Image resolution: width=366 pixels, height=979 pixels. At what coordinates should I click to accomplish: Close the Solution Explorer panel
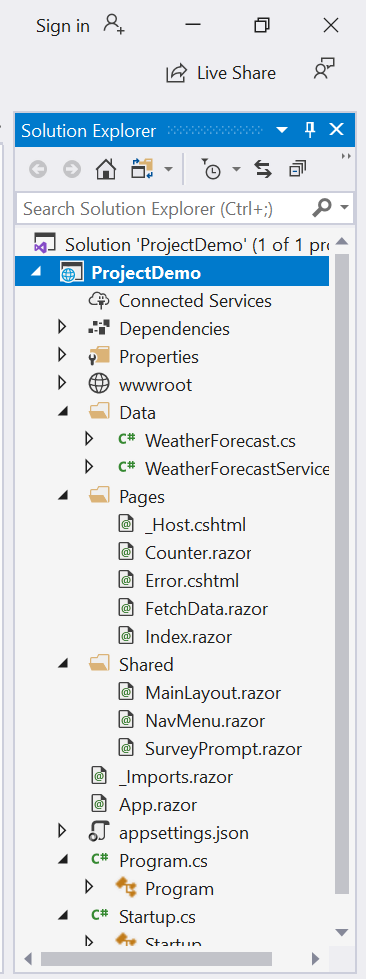click(x=337, y=130)
